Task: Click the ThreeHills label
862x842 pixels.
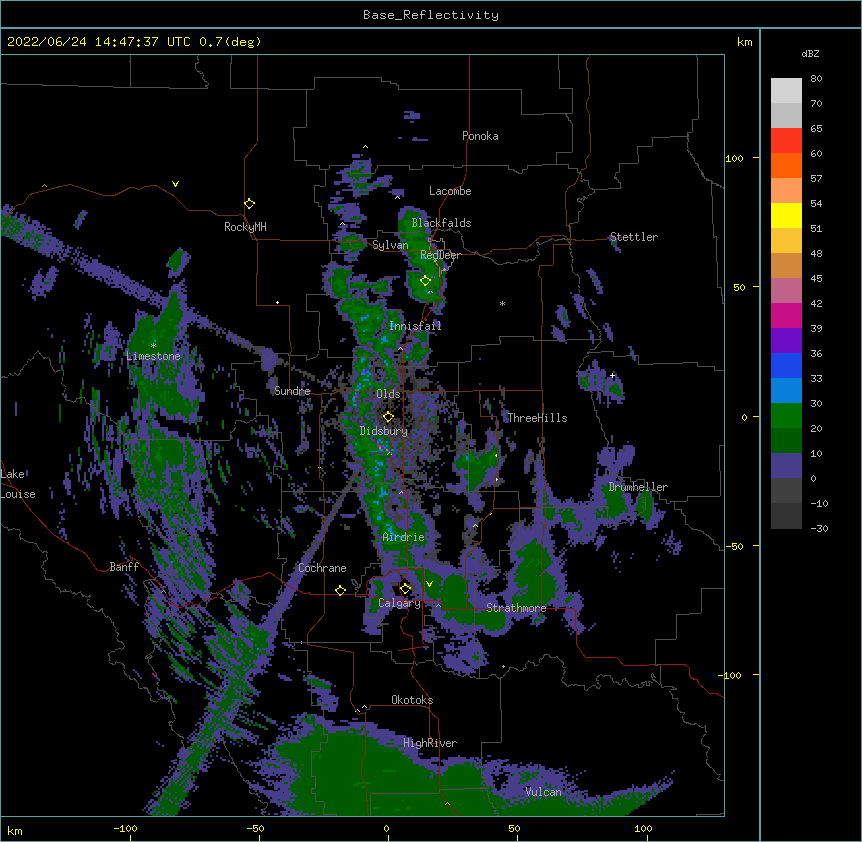Action: point(537,418)
